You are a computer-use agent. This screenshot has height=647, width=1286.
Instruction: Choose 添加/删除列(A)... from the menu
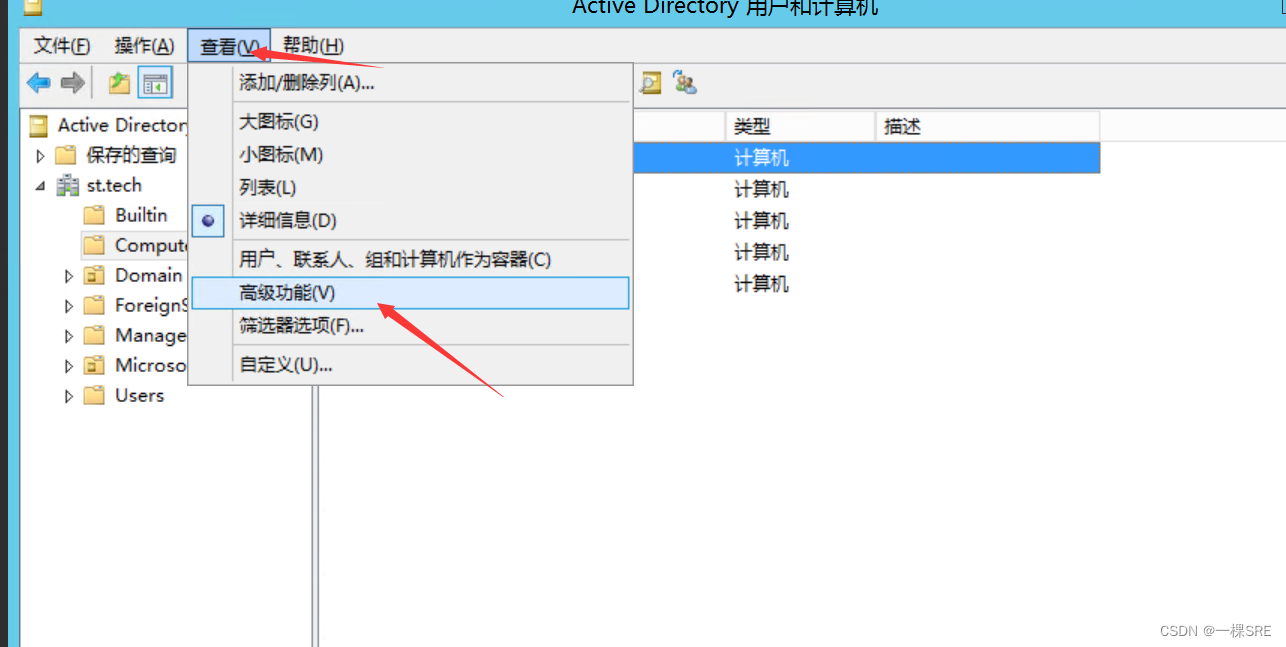410,83
